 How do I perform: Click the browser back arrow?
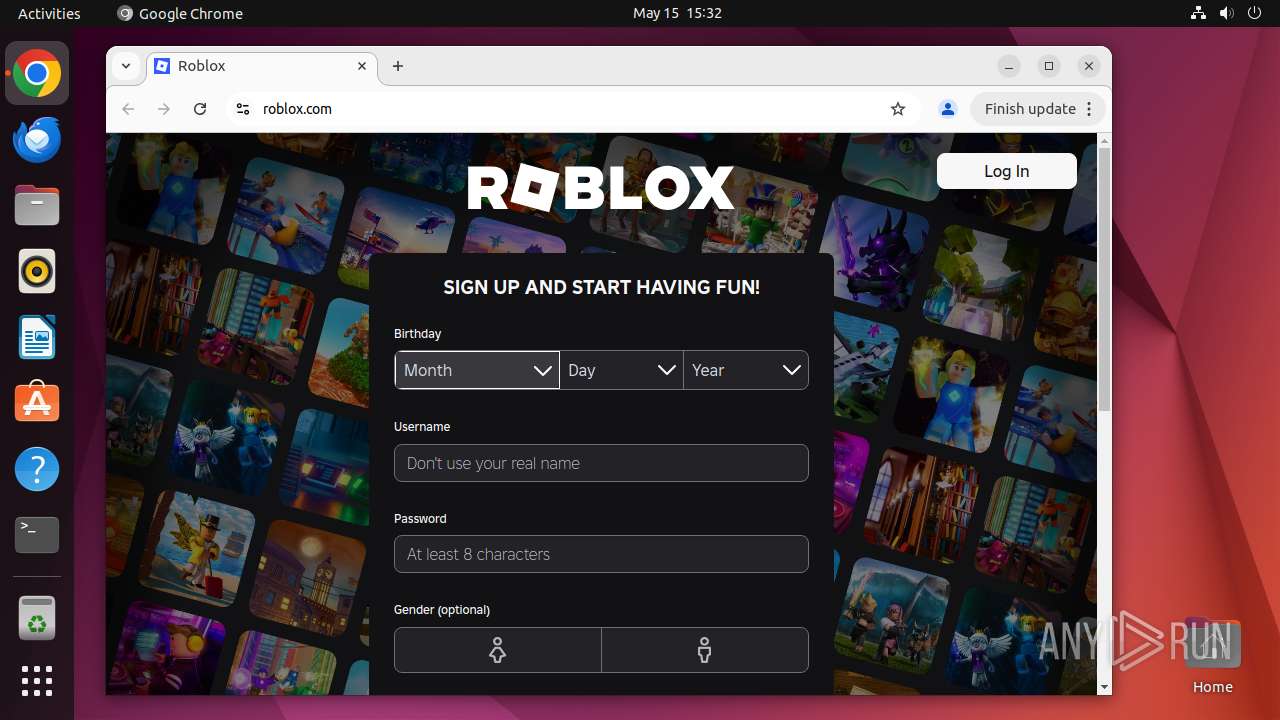click(x=128, y=109)
